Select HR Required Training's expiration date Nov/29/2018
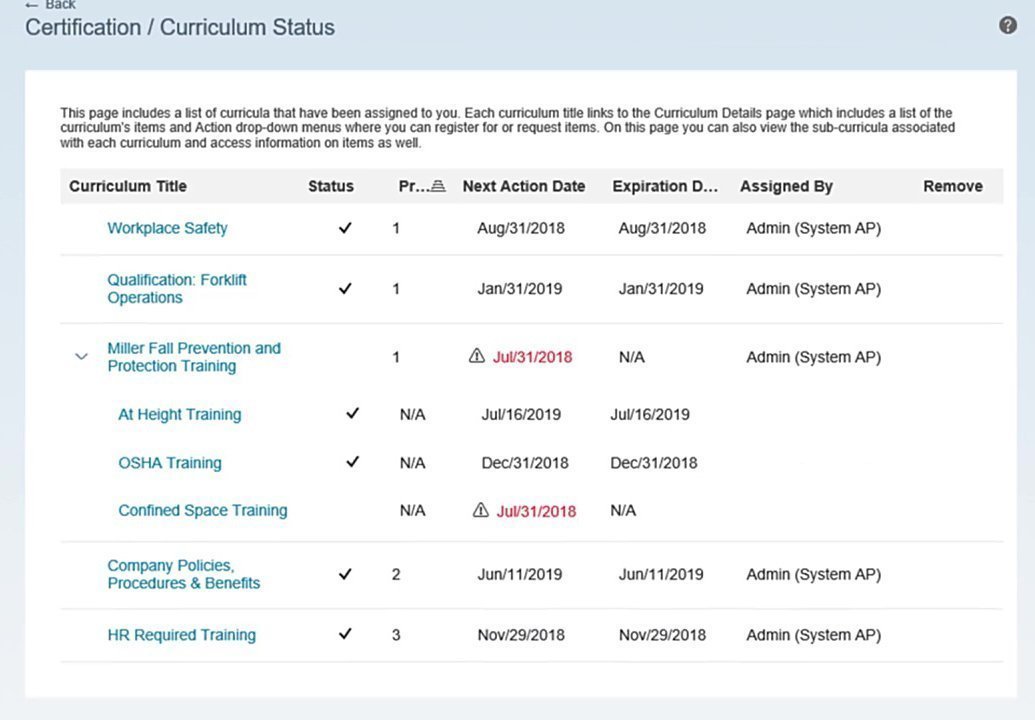The image size is (1035, 720). (662, 635)
